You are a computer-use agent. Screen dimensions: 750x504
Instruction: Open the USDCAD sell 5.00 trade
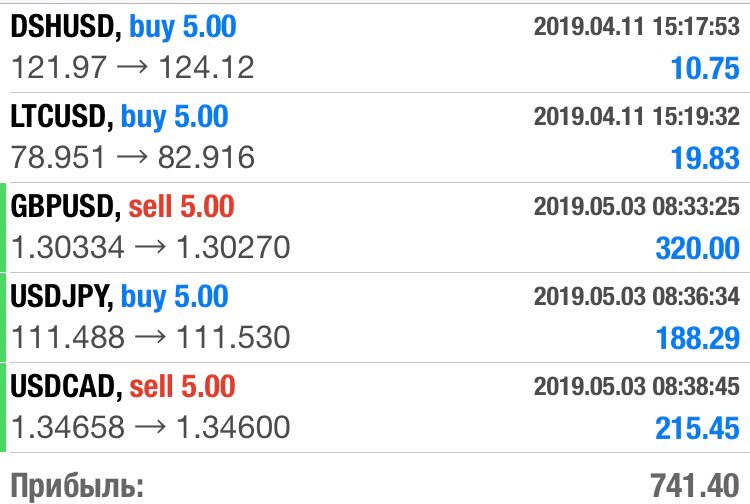(375, 407)
